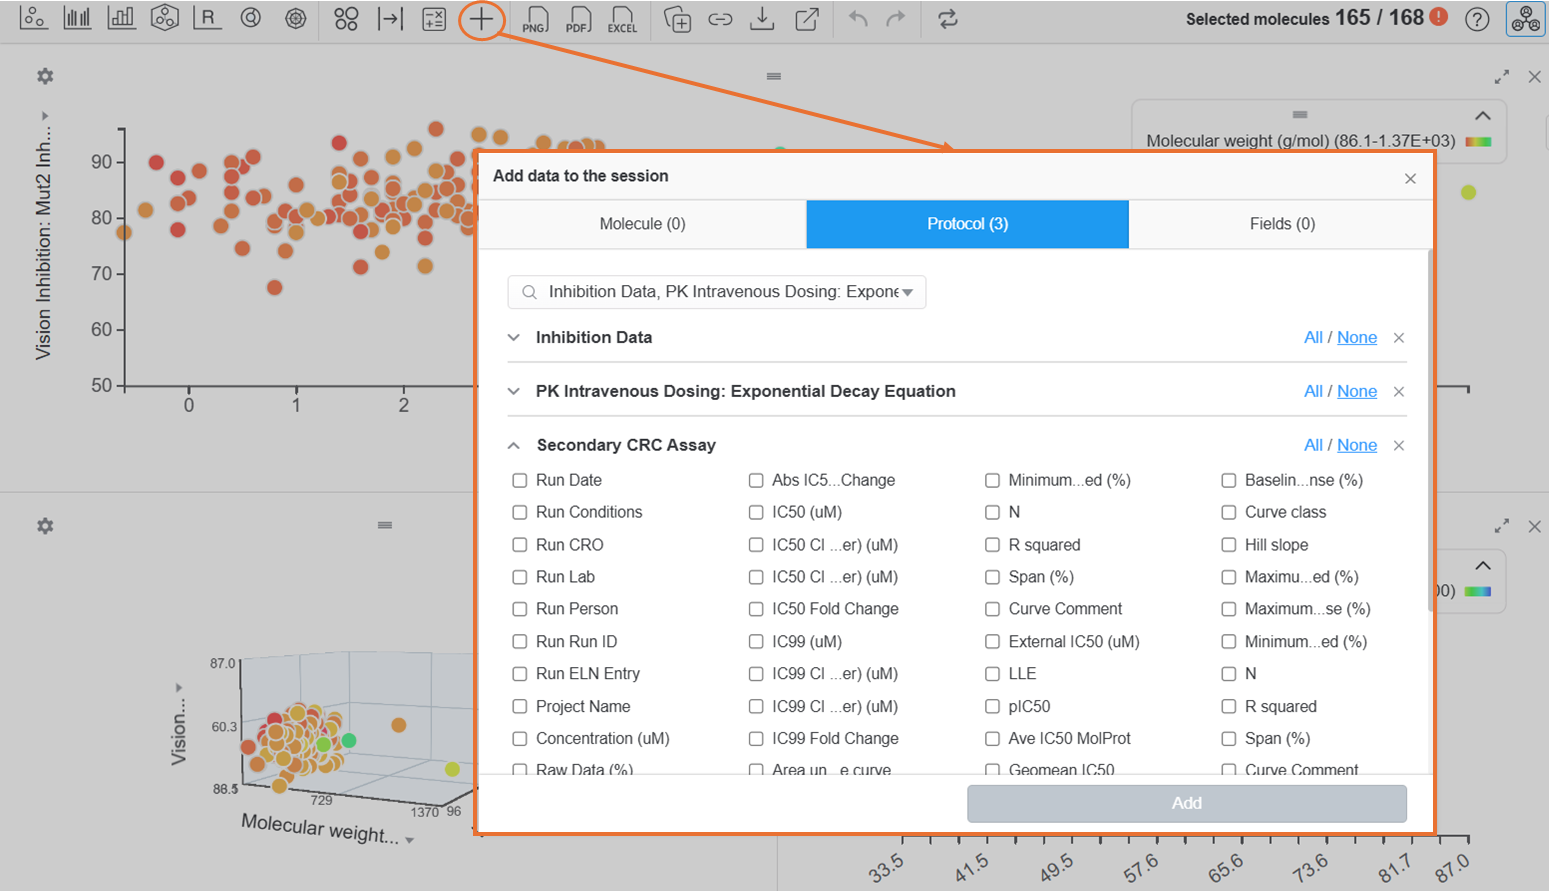Switch to the Fields tab
This screenshot has height=891, width=1549.
coord(1281,223)
